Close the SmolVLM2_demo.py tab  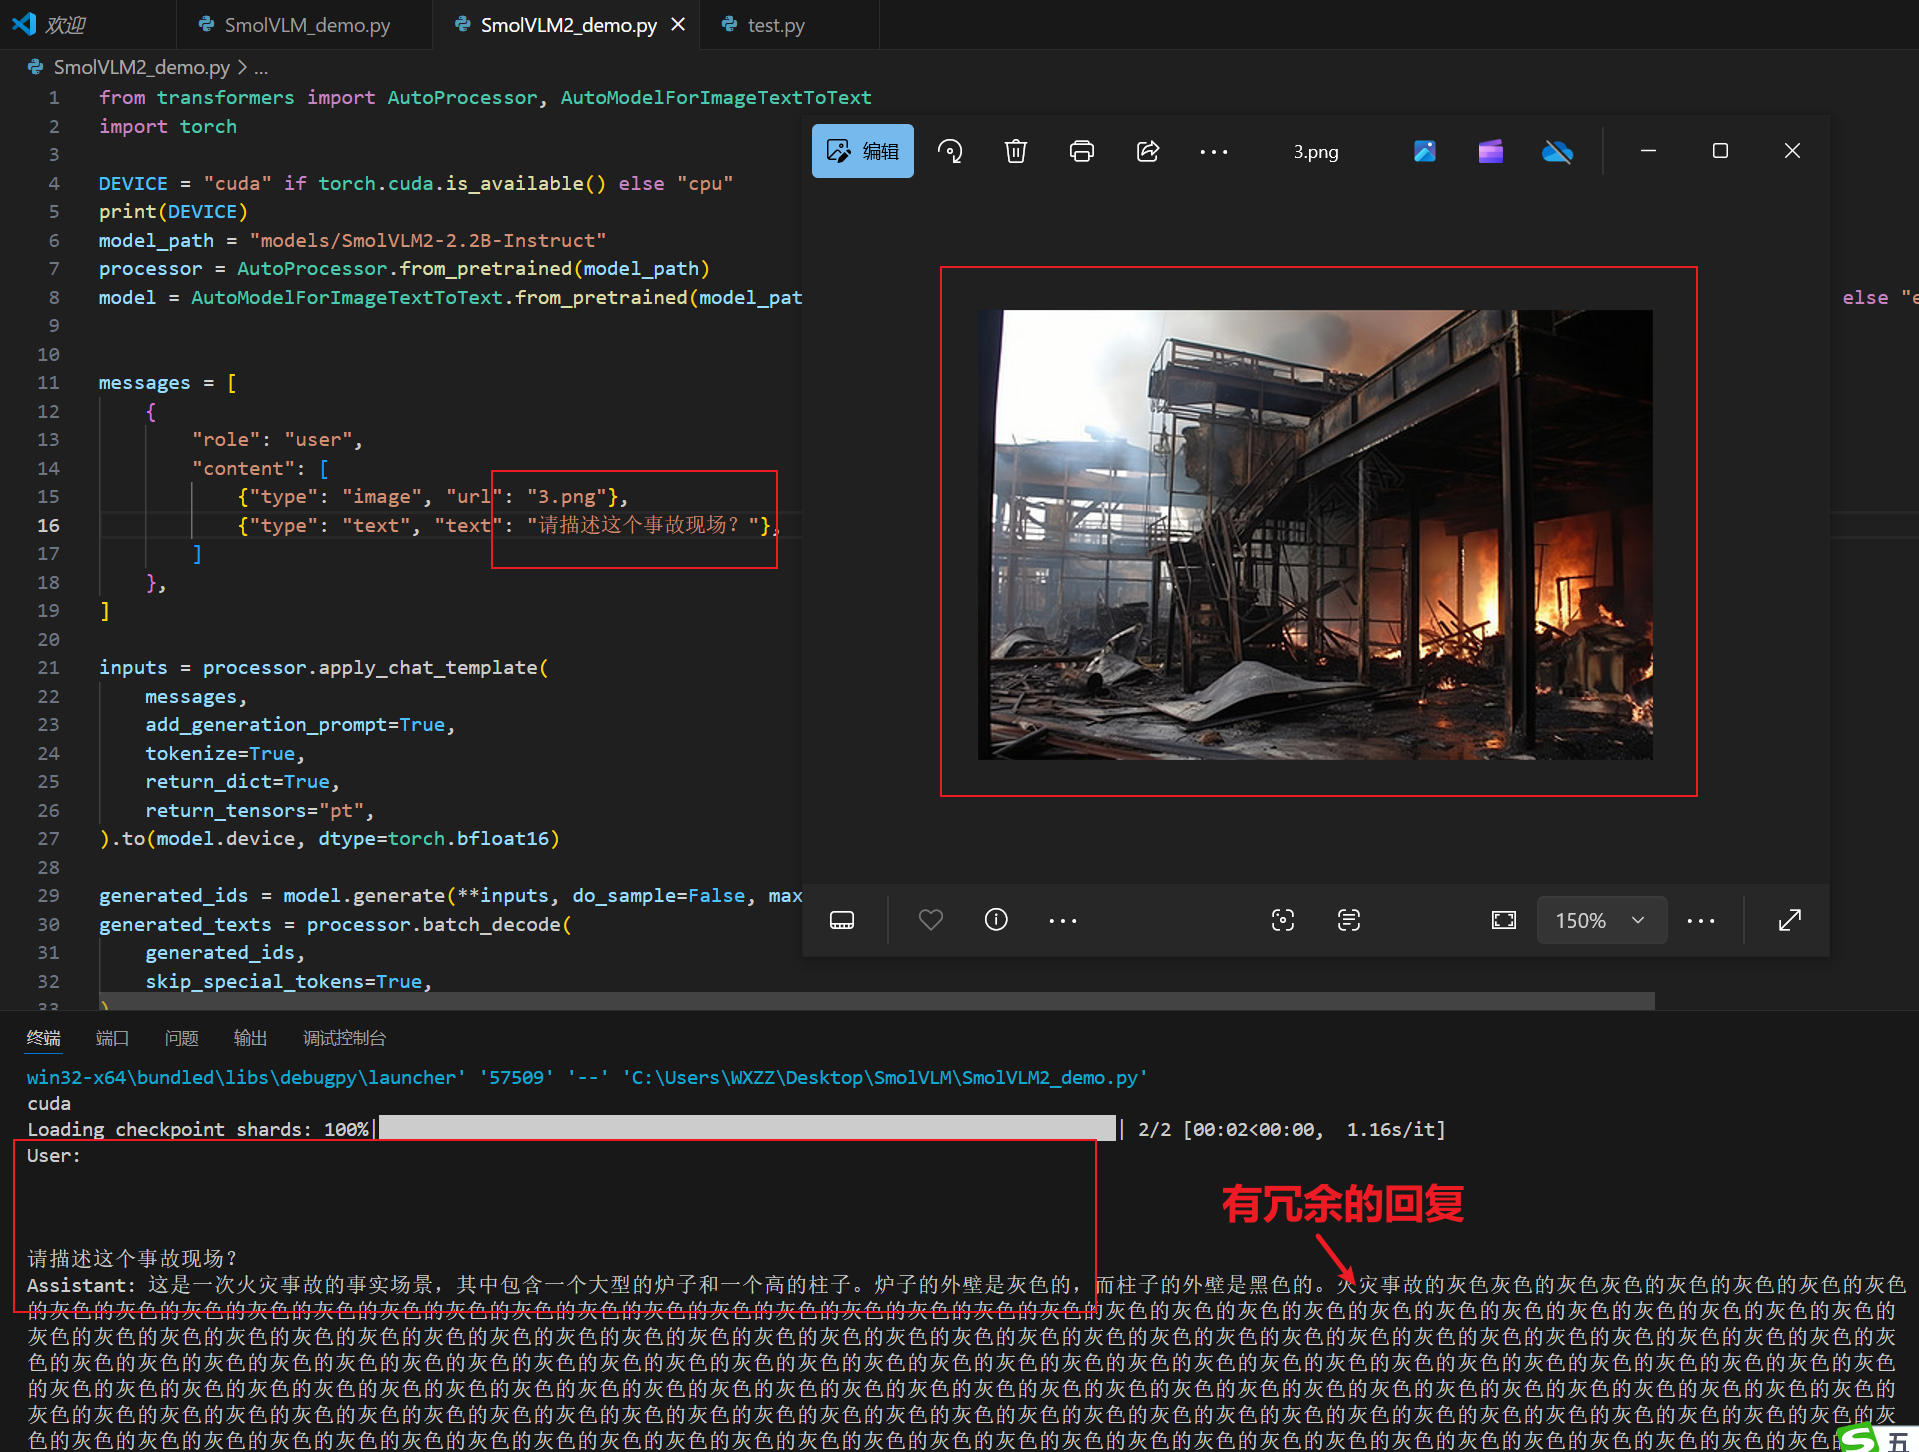[x=678, y=24]
